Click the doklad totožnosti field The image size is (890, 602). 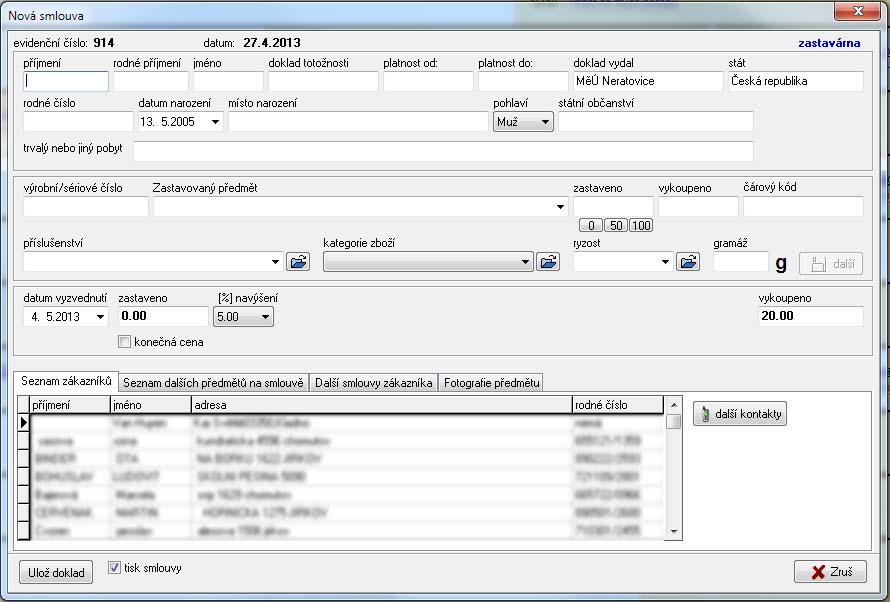tap(323, 81)
